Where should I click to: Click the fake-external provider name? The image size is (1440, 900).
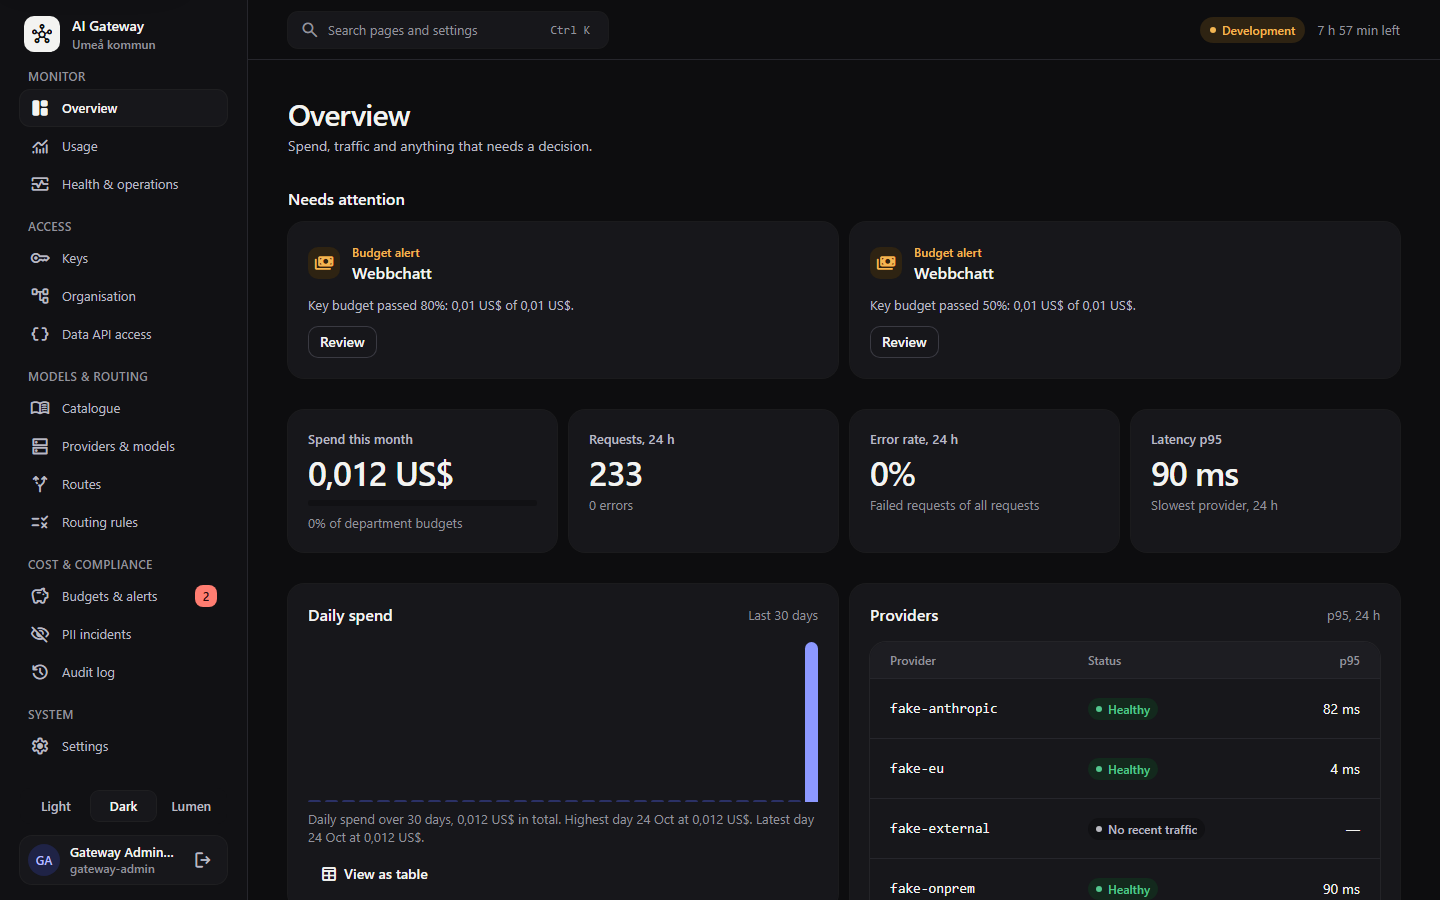(x=939, y=828)
